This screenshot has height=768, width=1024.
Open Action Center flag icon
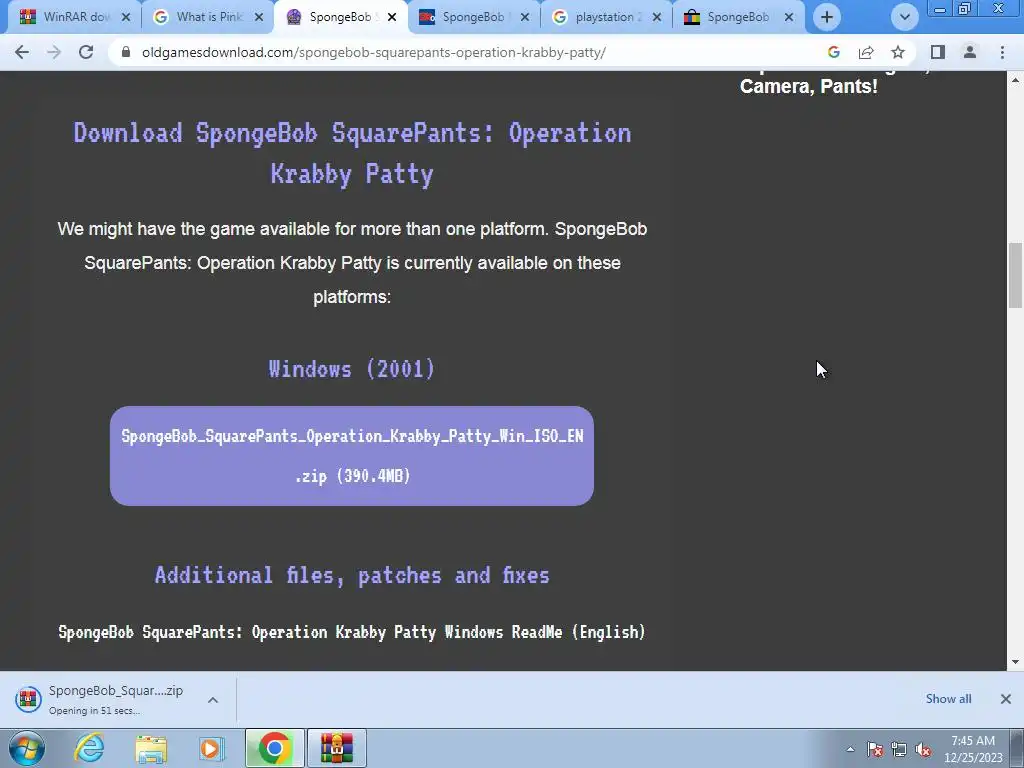(875, 749)
